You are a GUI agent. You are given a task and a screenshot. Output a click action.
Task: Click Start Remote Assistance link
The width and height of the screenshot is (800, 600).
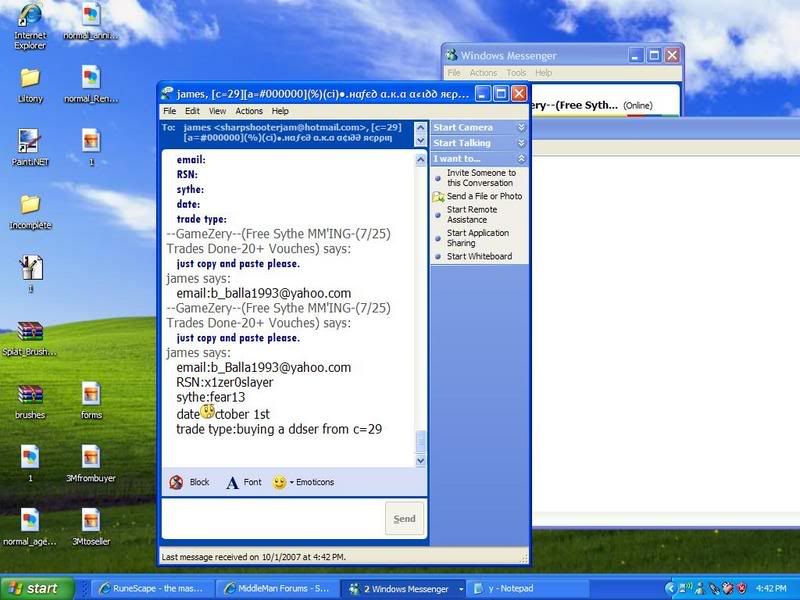tap(472, 214)
